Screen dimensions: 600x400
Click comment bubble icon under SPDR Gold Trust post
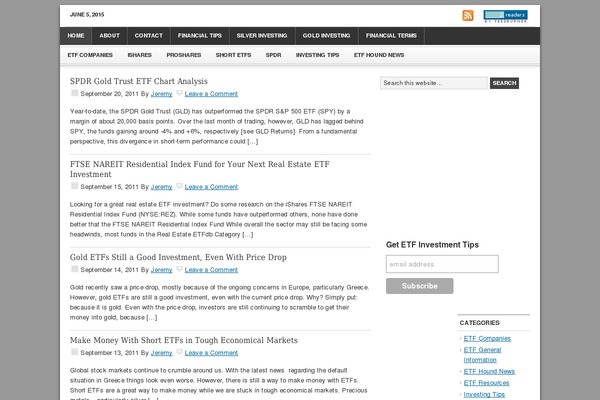(x=179, y=93)
